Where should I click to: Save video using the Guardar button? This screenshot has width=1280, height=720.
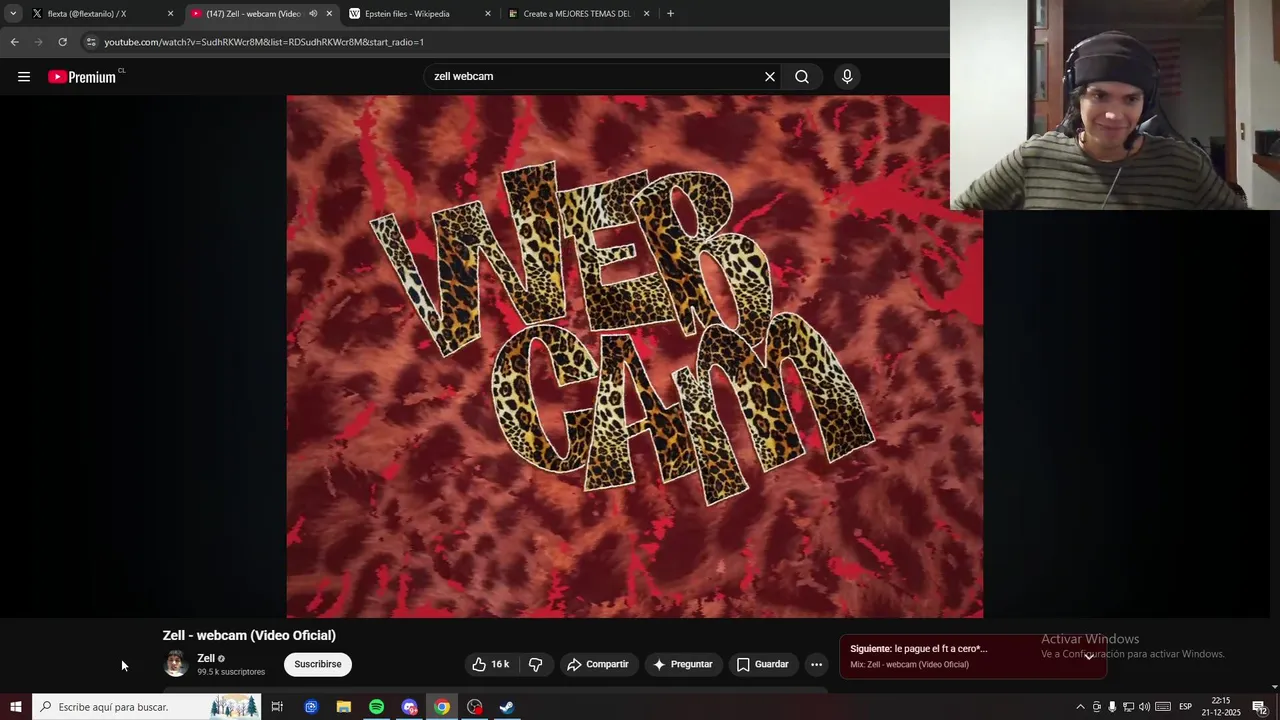(763, 664)
